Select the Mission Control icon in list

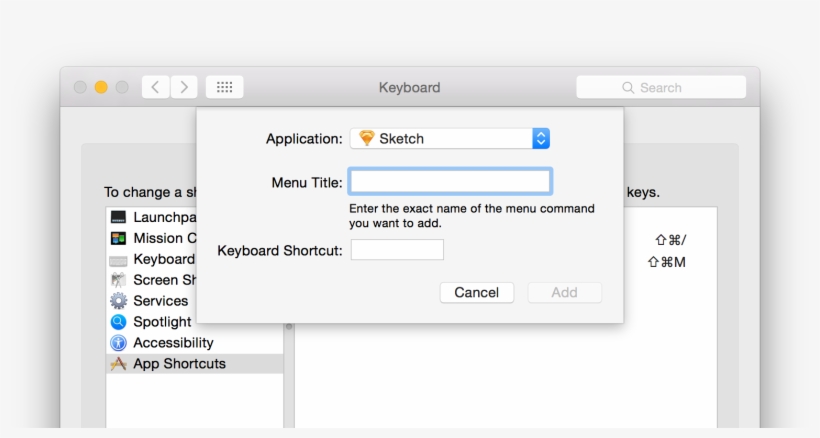[x=118, y=238]
